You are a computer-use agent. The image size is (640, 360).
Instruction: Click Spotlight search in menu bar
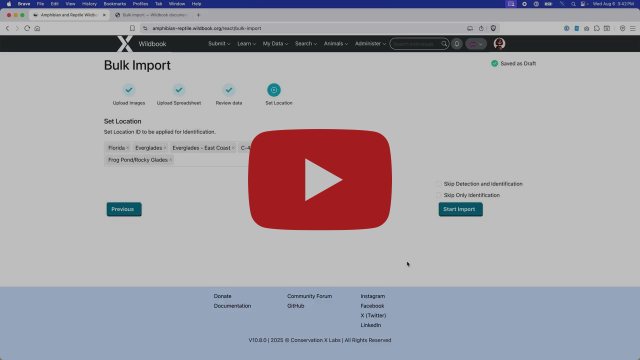(x=573, y=4)
